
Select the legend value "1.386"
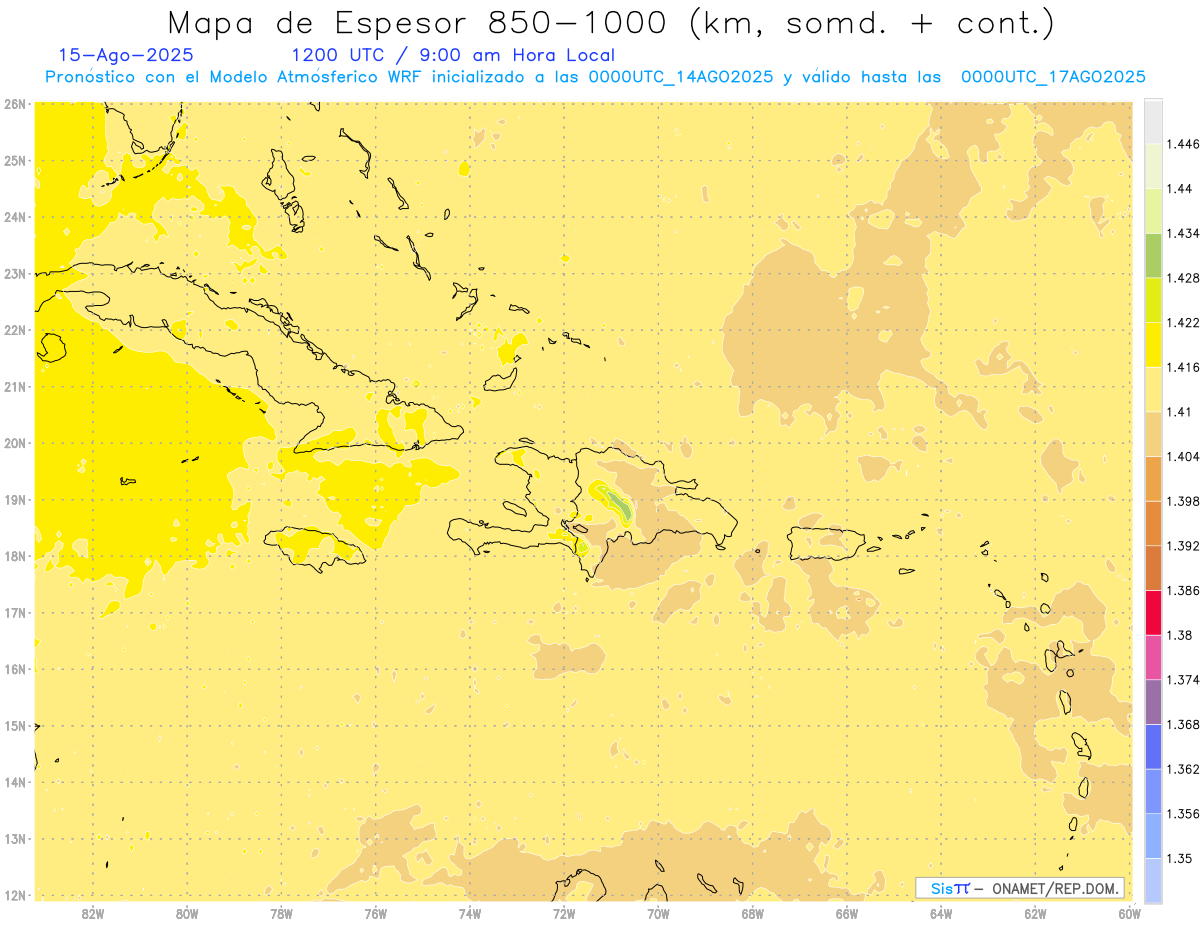click(1182, 590)
